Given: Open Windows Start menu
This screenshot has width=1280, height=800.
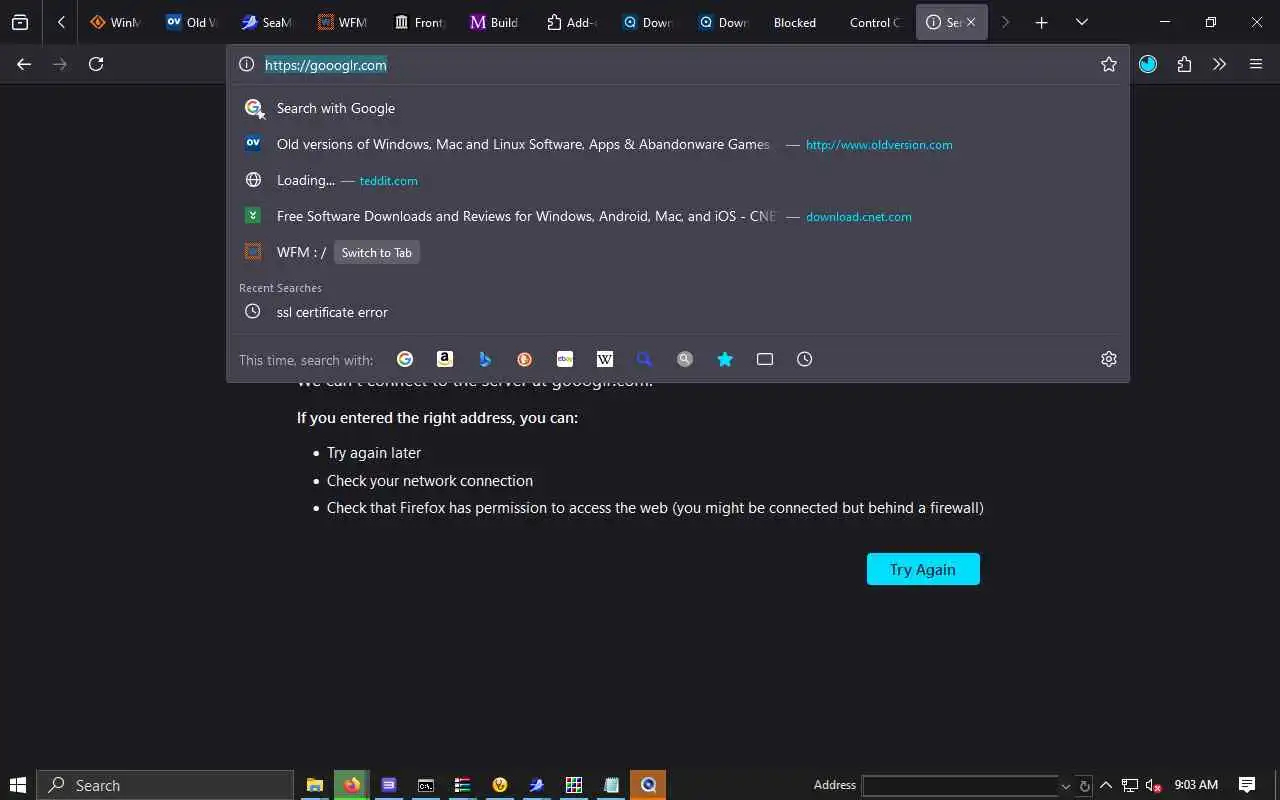Looking at the screenshot, I should (17, 785).
